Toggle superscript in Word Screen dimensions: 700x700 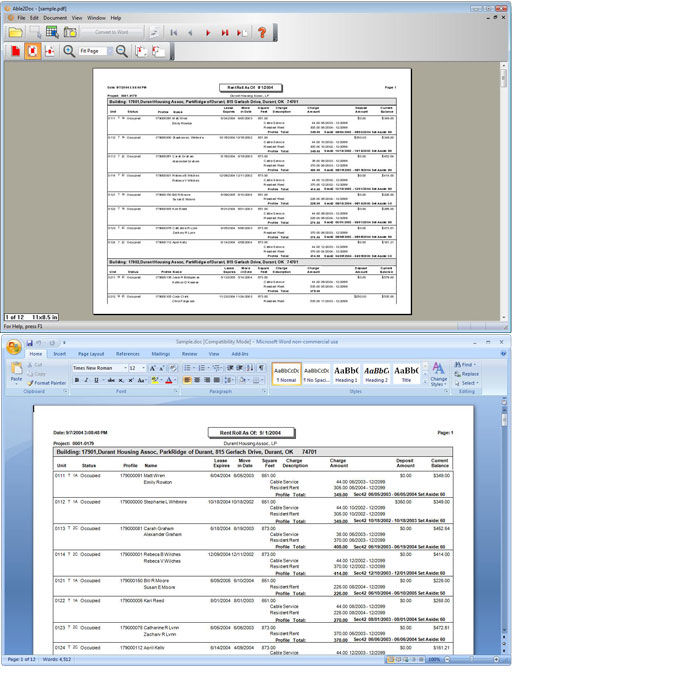[x=130, y=380]
